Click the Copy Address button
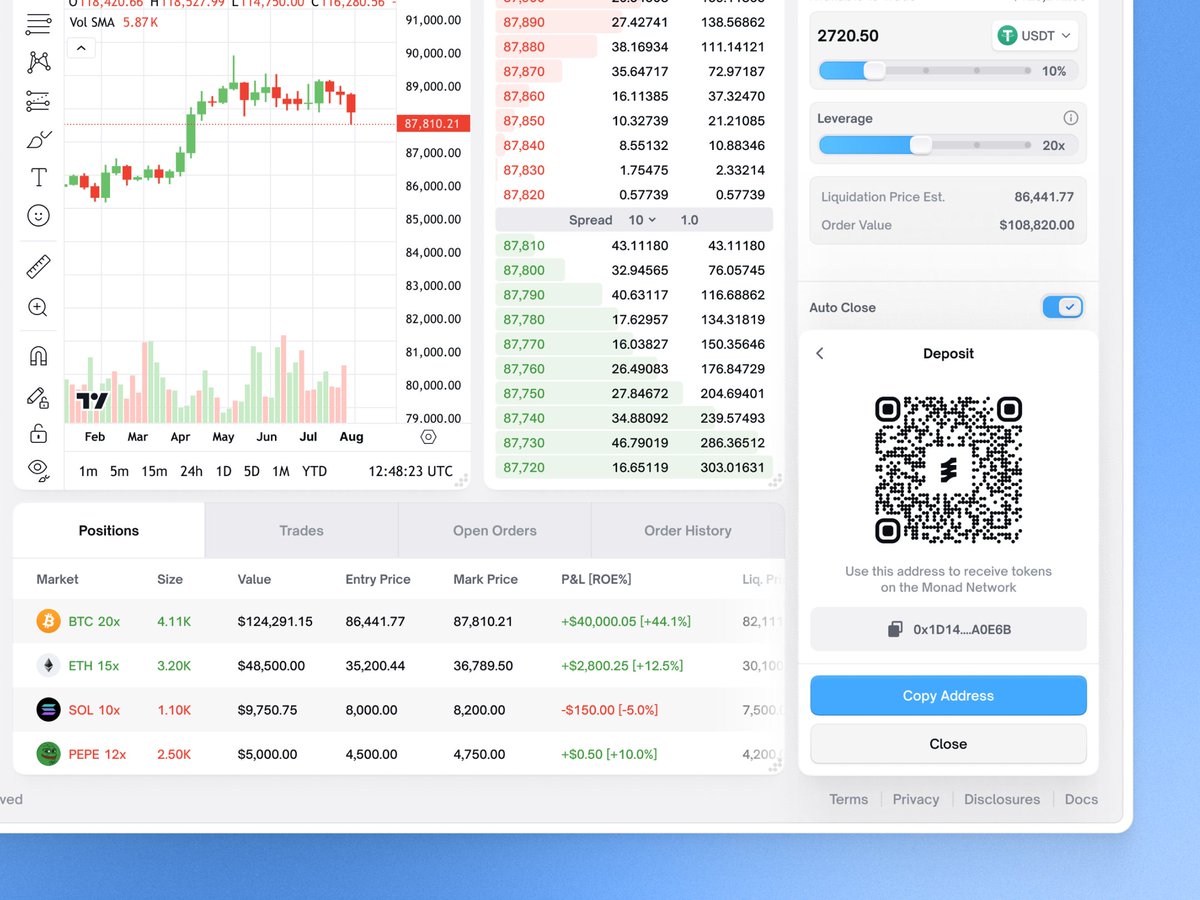1200x900 pixels. point(948,696)
